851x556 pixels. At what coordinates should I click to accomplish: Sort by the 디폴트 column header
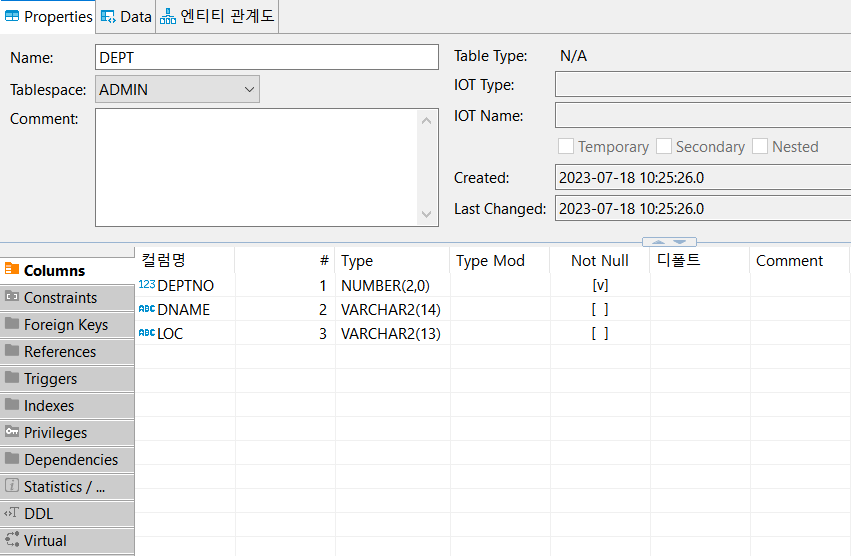[x=700, y=261]
